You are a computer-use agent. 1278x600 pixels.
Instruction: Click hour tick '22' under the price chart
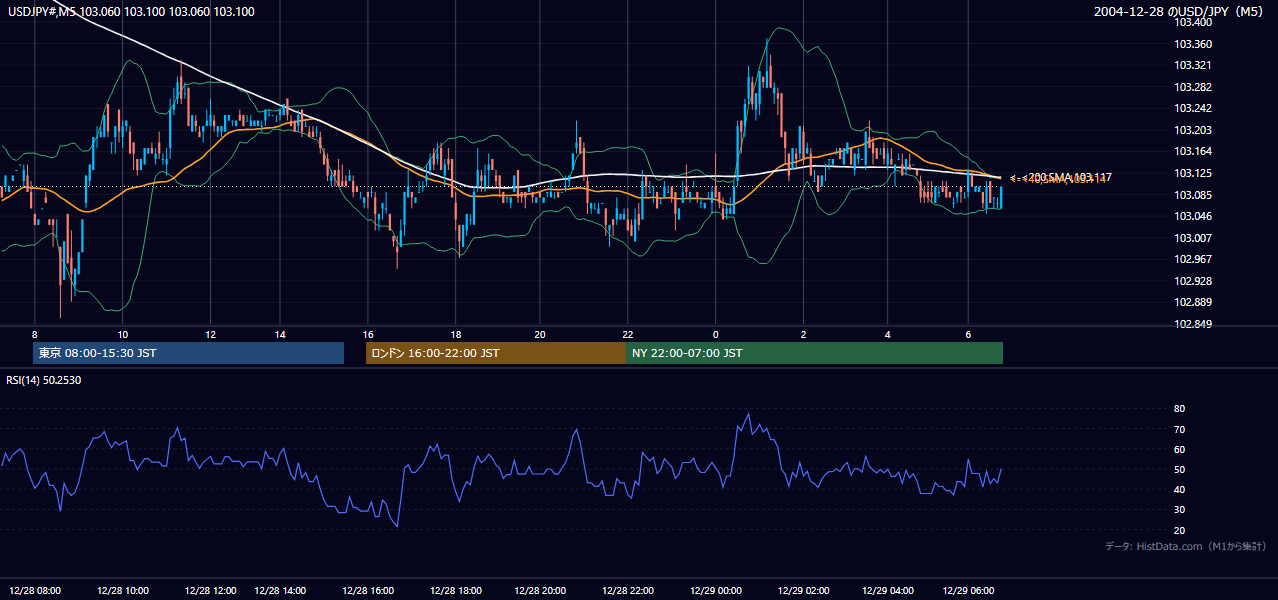[x=628, y=334]
